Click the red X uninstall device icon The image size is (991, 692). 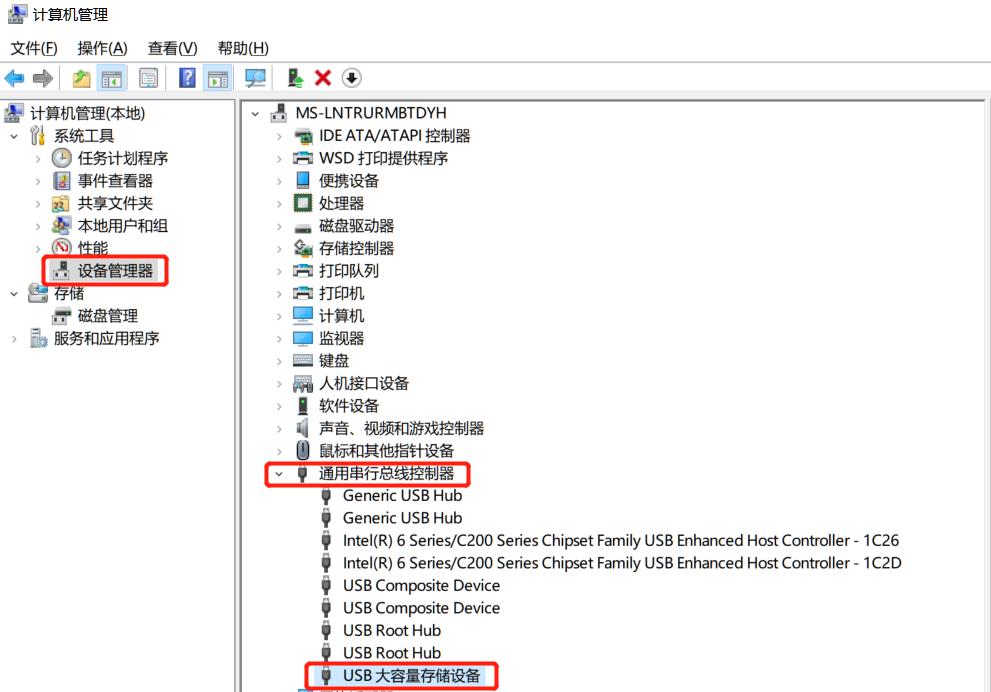tap(323, 78)
